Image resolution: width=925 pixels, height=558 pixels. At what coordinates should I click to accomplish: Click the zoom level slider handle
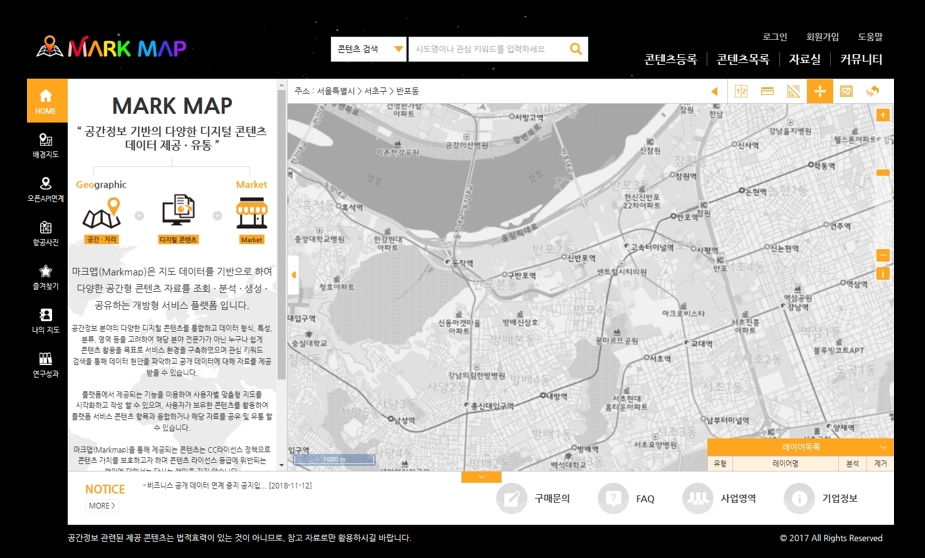coord(883,173)
